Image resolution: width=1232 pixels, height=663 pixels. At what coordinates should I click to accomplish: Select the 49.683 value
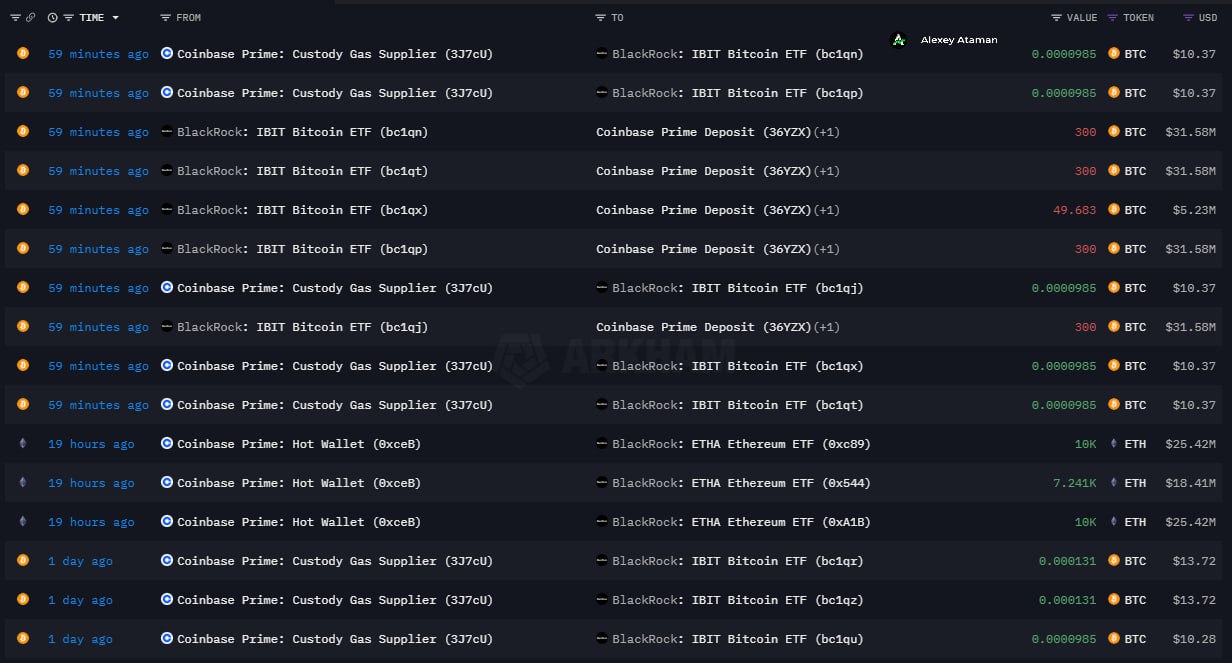(x=1075, y=210)
